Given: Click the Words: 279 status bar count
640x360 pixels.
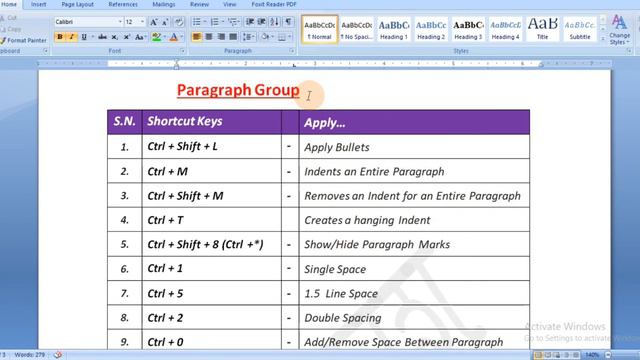Looking at the screenshot, I should [x=29, y=355].
